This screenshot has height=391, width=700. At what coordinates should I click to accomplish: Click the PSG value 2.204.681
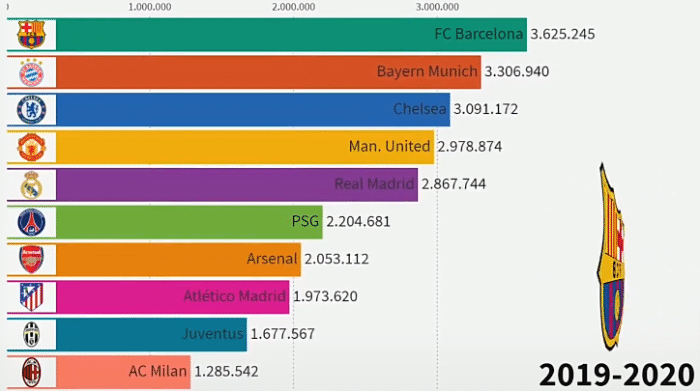pos(358,221)
